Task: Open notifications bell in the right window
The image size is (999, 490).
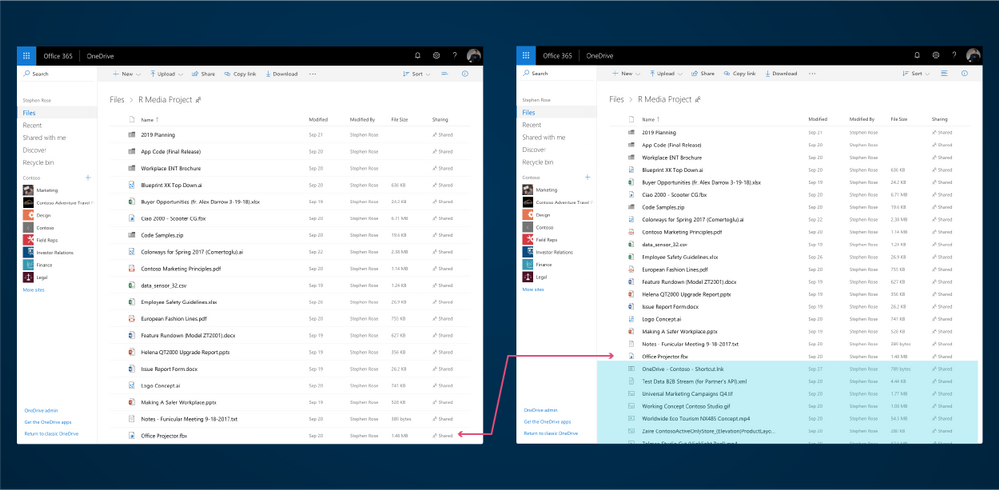Action: 917,55
